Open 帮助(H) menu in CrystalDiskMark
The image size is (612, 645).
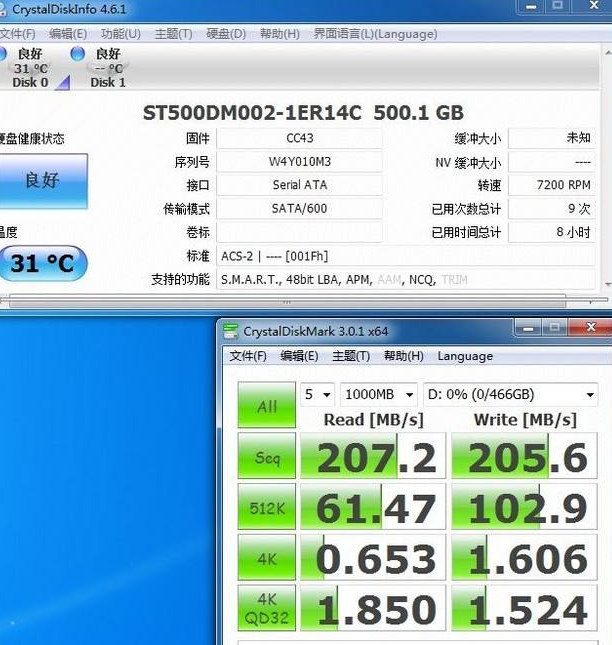(403, 356)
